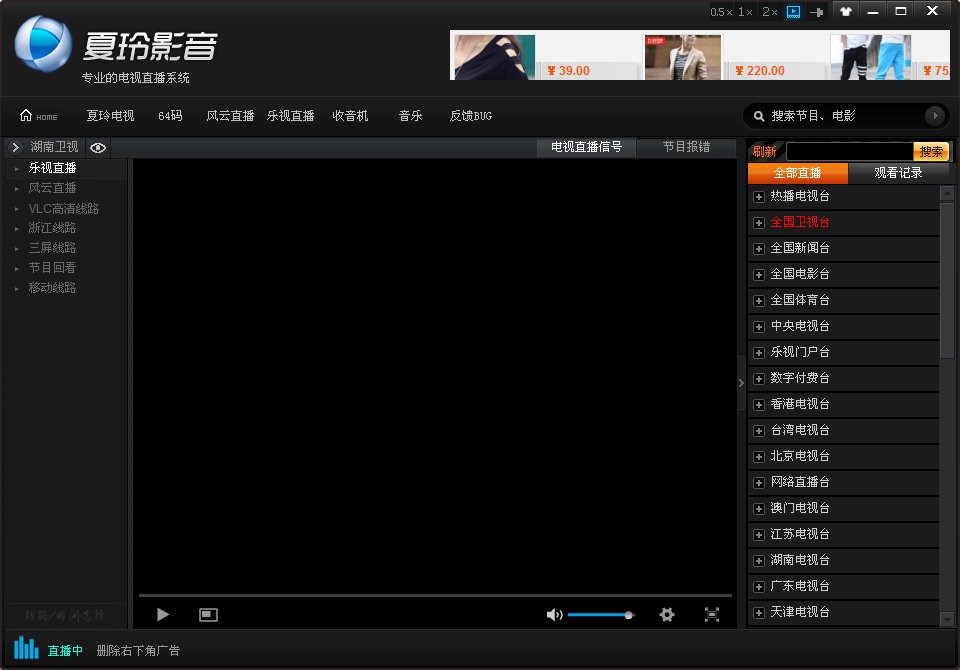Select 浙江线路 line
This screenshot has height=670, width=960.
[53, 228]
